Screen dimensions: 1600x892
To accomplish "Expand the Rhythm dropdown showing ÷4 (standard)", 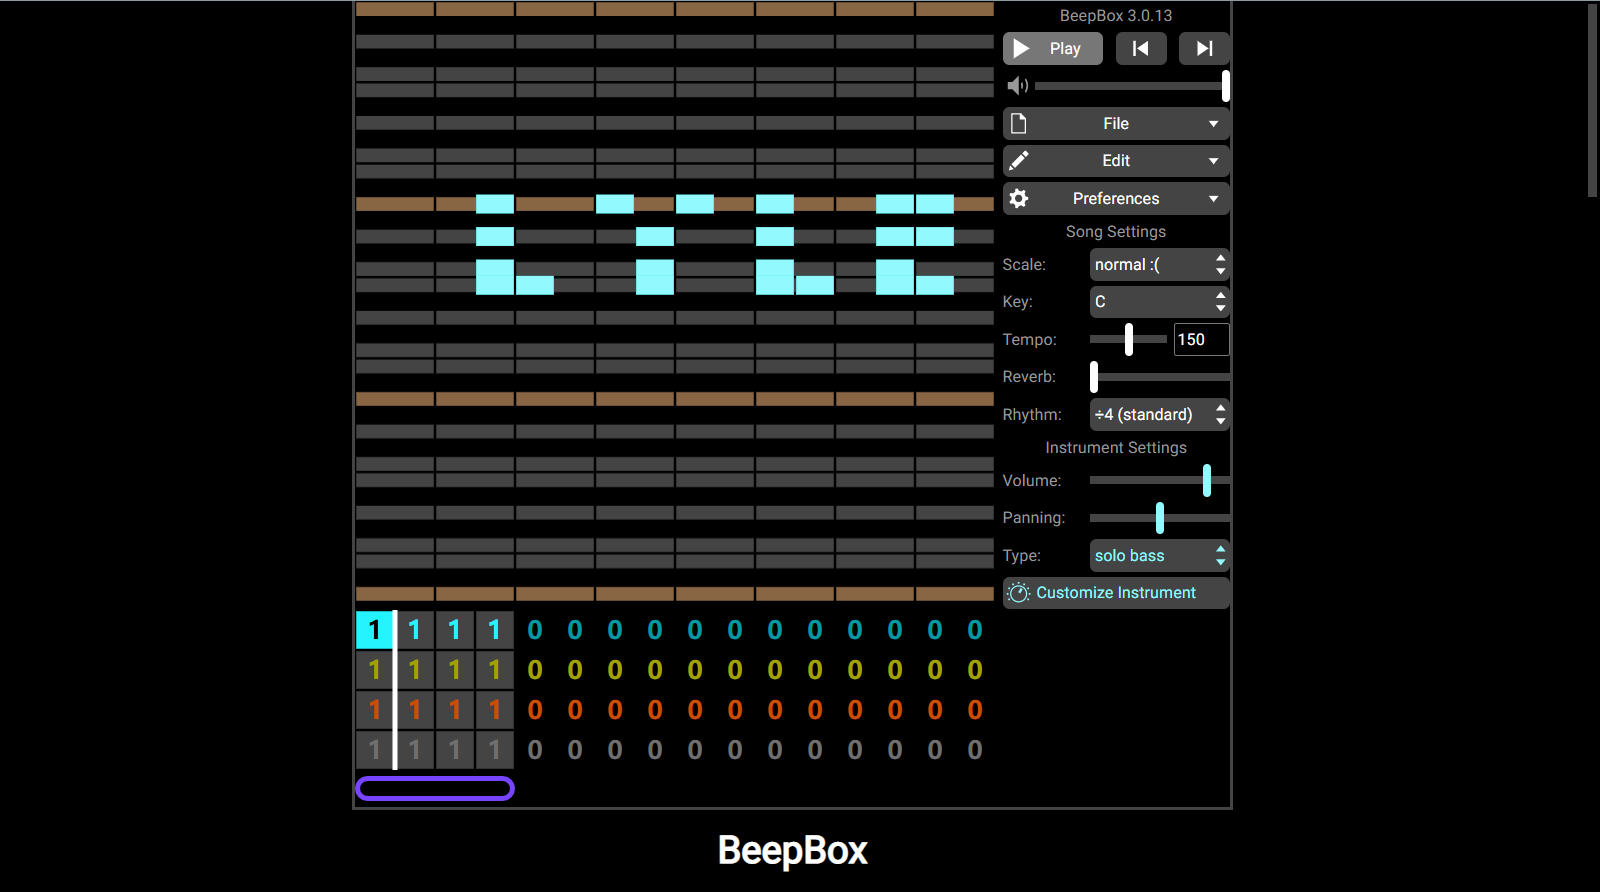I will (1159, 414).
